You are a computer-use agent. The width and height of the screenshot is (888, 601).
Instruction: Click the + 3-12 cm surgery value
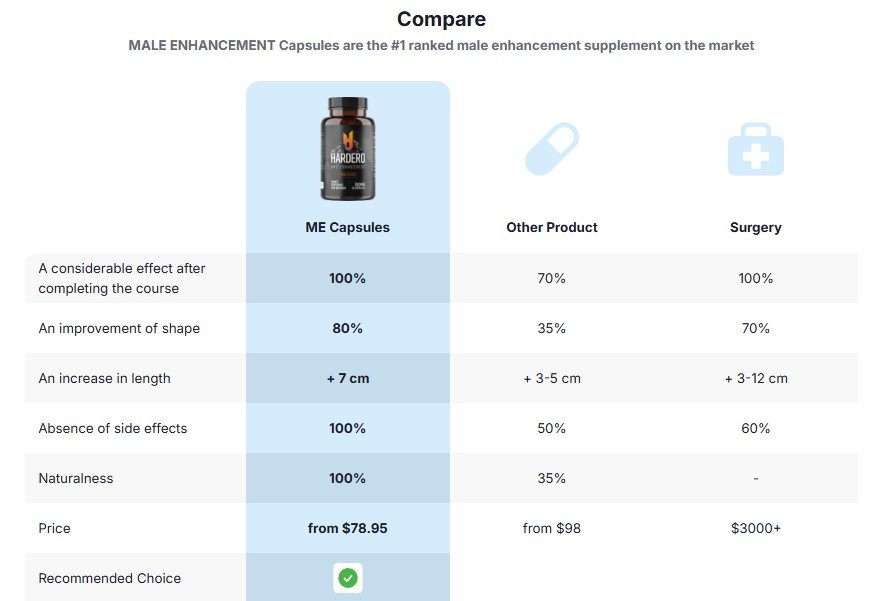[756, 378]
